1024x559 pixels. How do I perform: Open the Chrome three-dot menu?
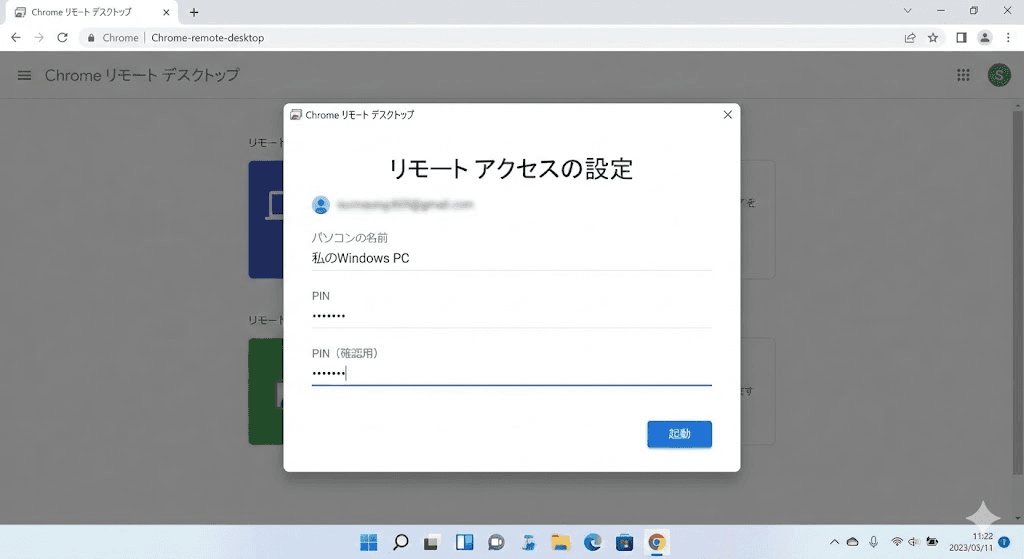[x=1008, y=38]
